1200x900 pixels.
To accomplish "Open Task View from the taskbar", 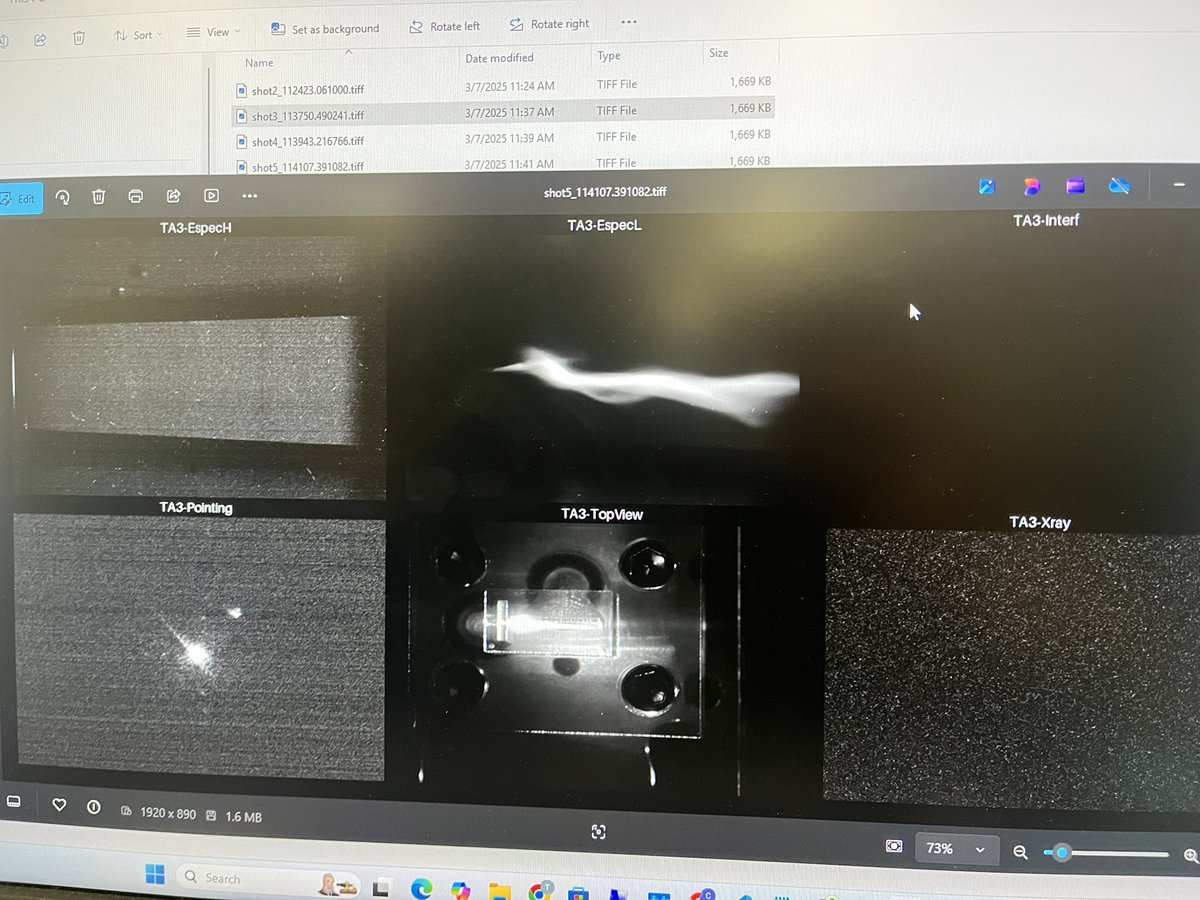I will click(x=381, y=888).
